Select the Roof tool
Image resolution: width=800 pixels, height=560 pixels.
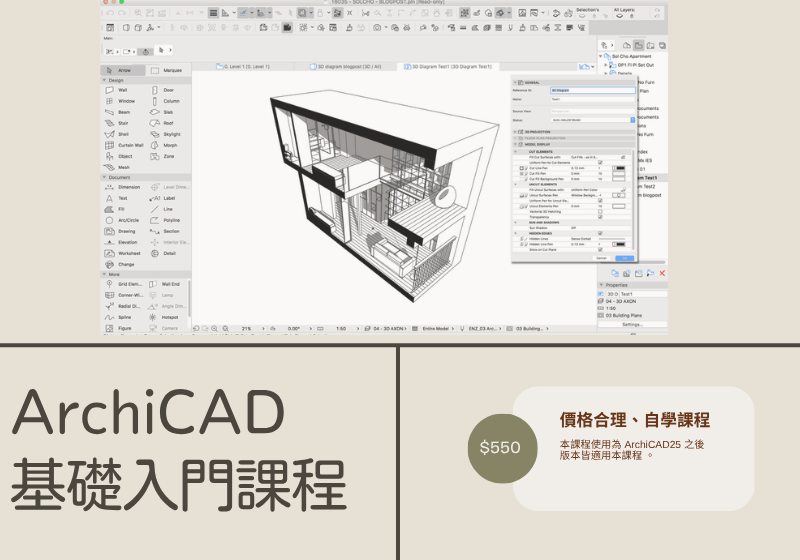162,123
